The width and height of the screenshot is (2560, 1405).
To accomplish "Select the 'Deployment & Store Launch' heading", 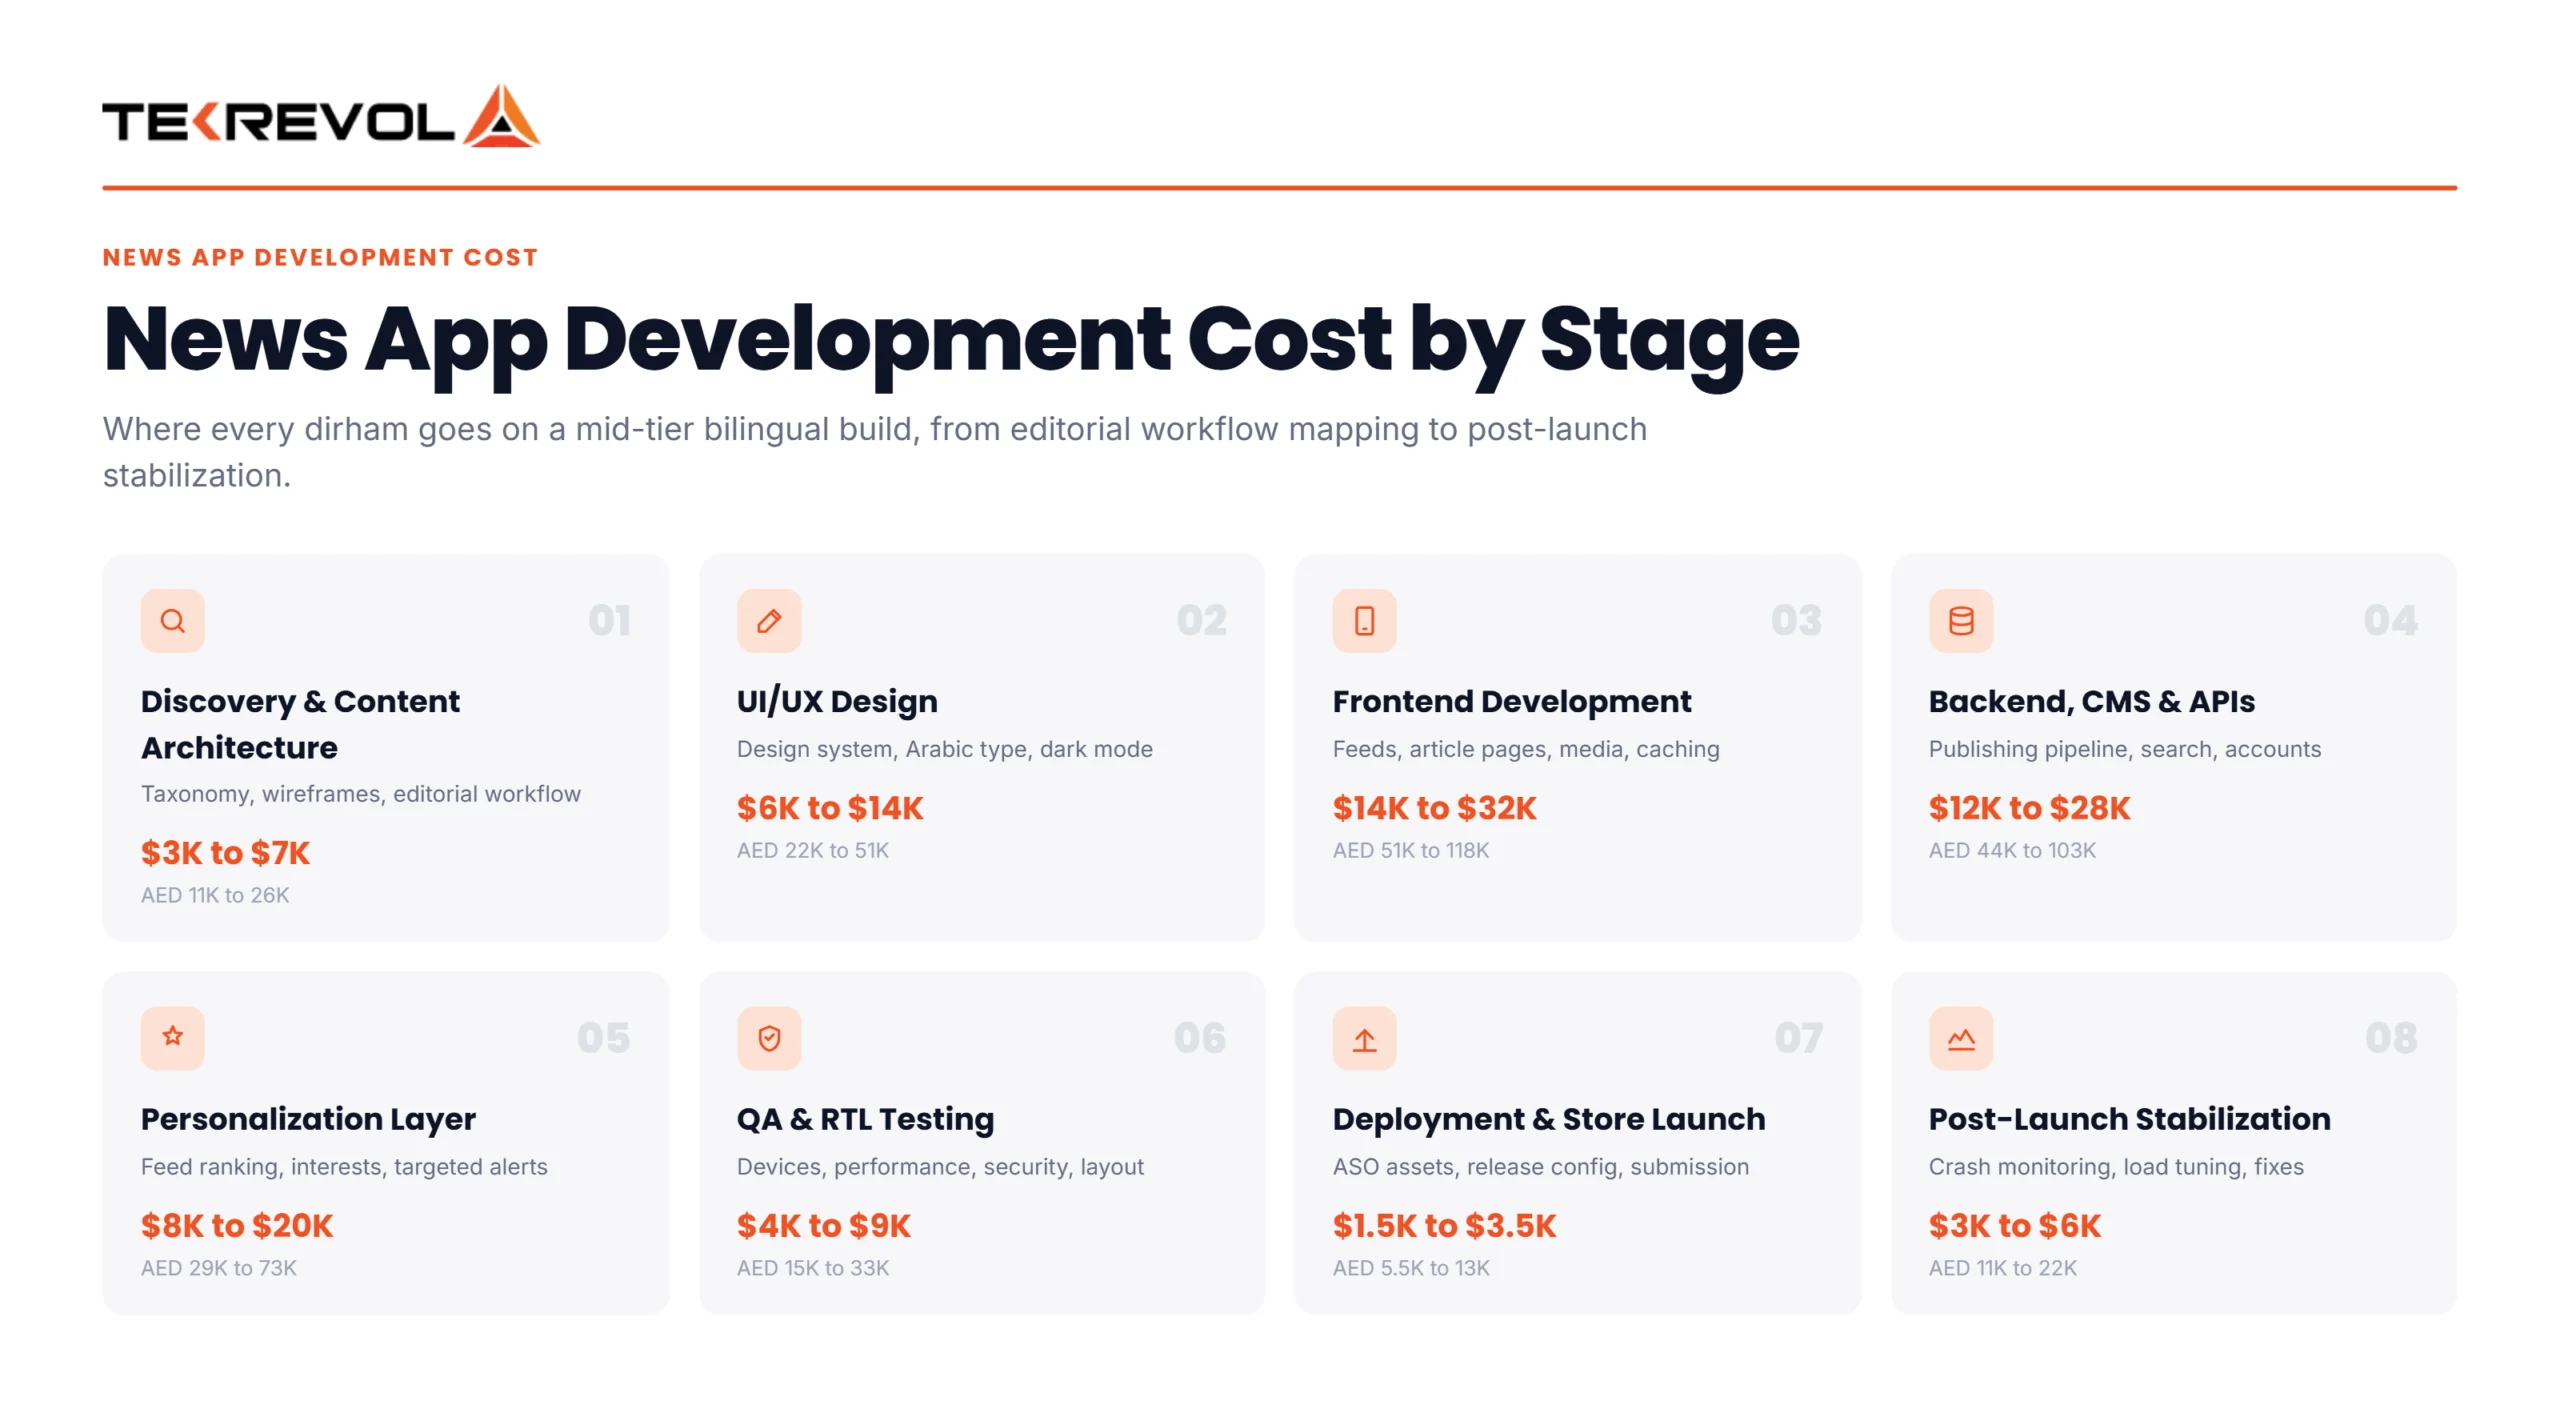I will (1548, 1119).
